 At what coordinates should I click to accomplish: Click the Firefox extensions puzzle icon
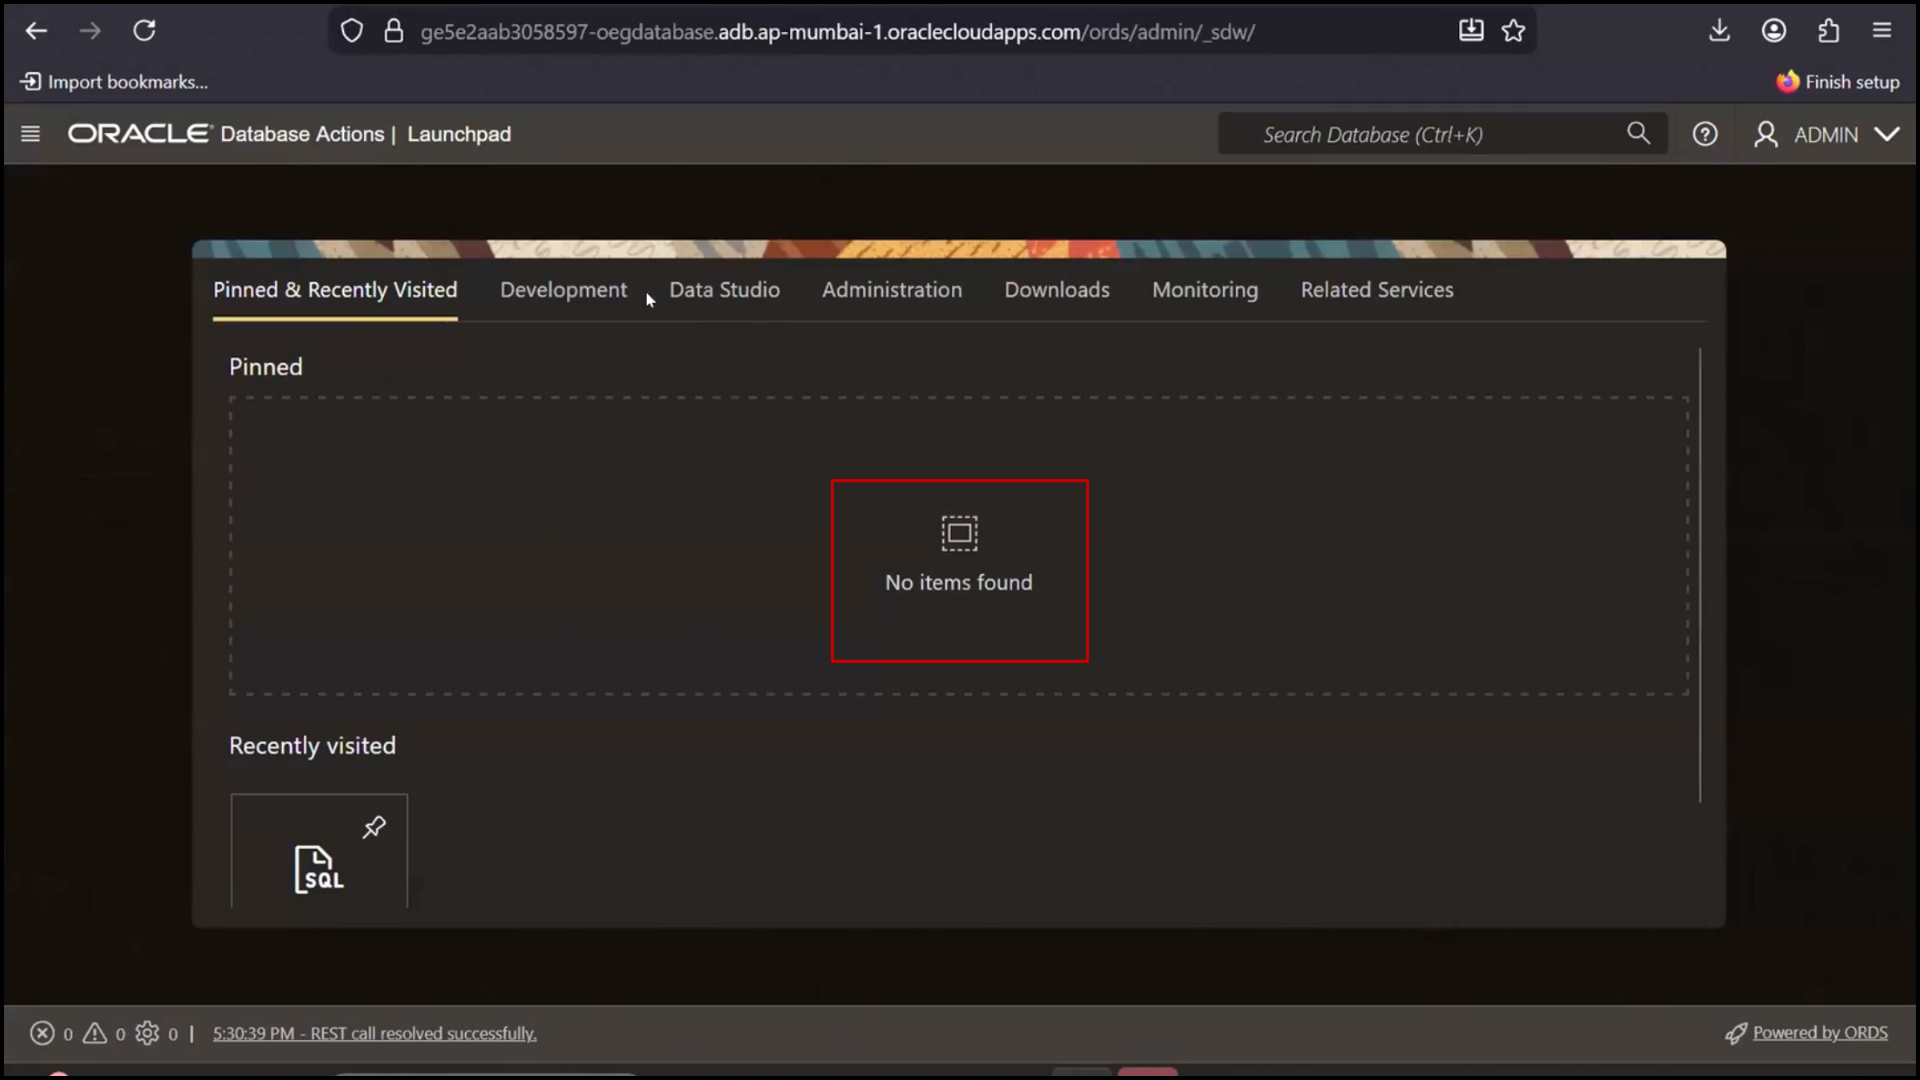click(1828, 30)
